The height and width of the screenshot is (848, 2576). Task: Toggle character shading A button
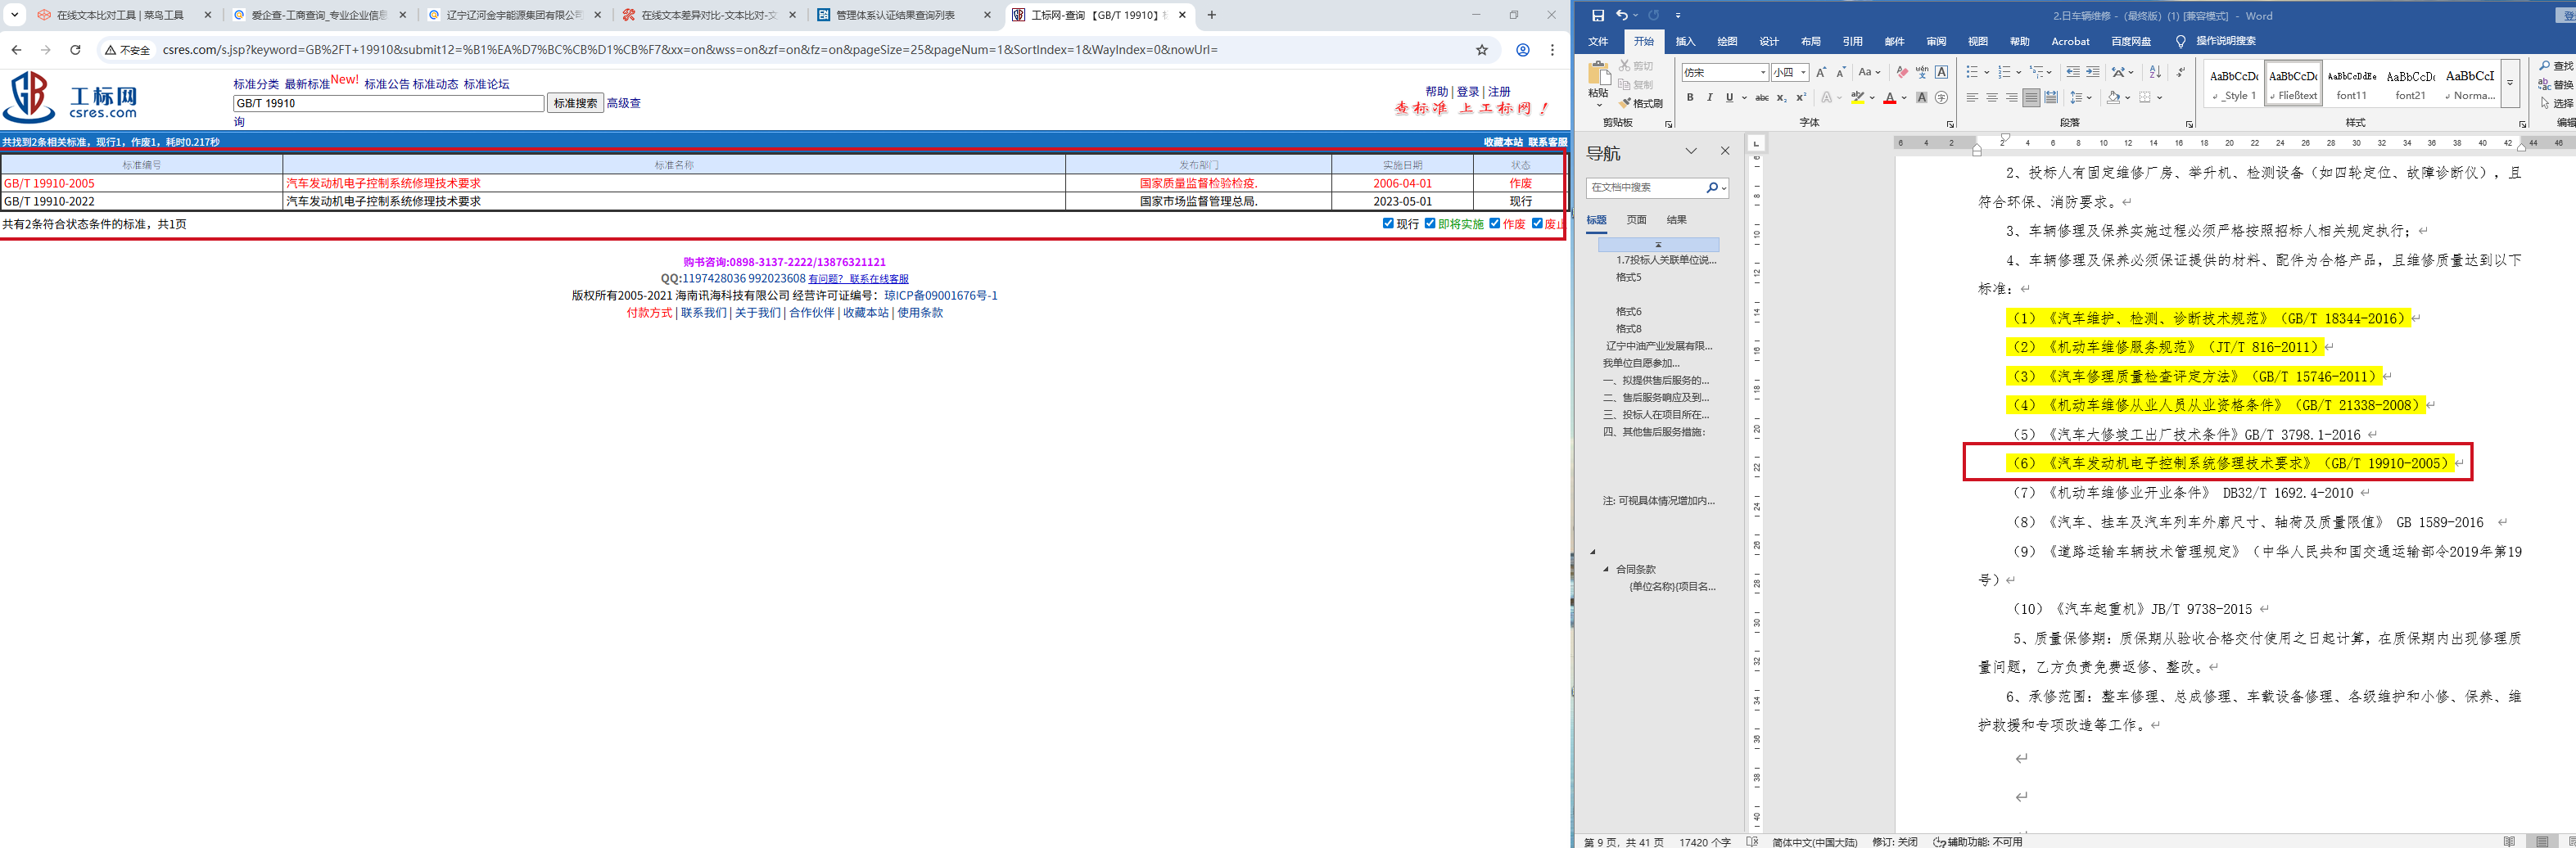1921,98
